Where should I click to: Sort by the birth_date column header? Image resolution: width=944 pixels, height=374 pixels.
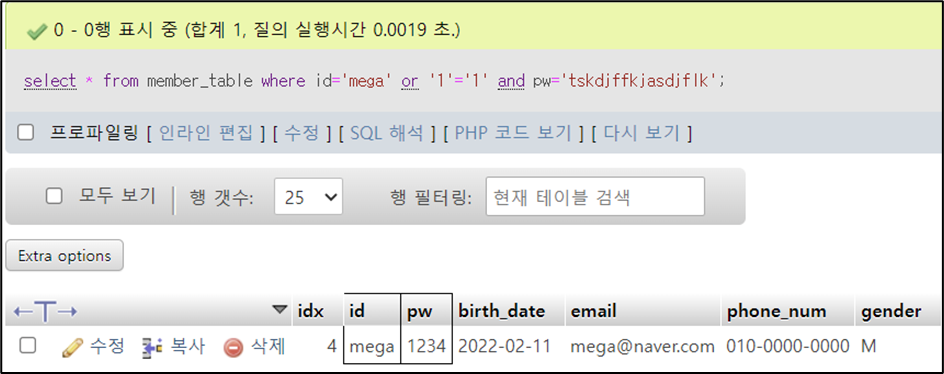[502, 311]
